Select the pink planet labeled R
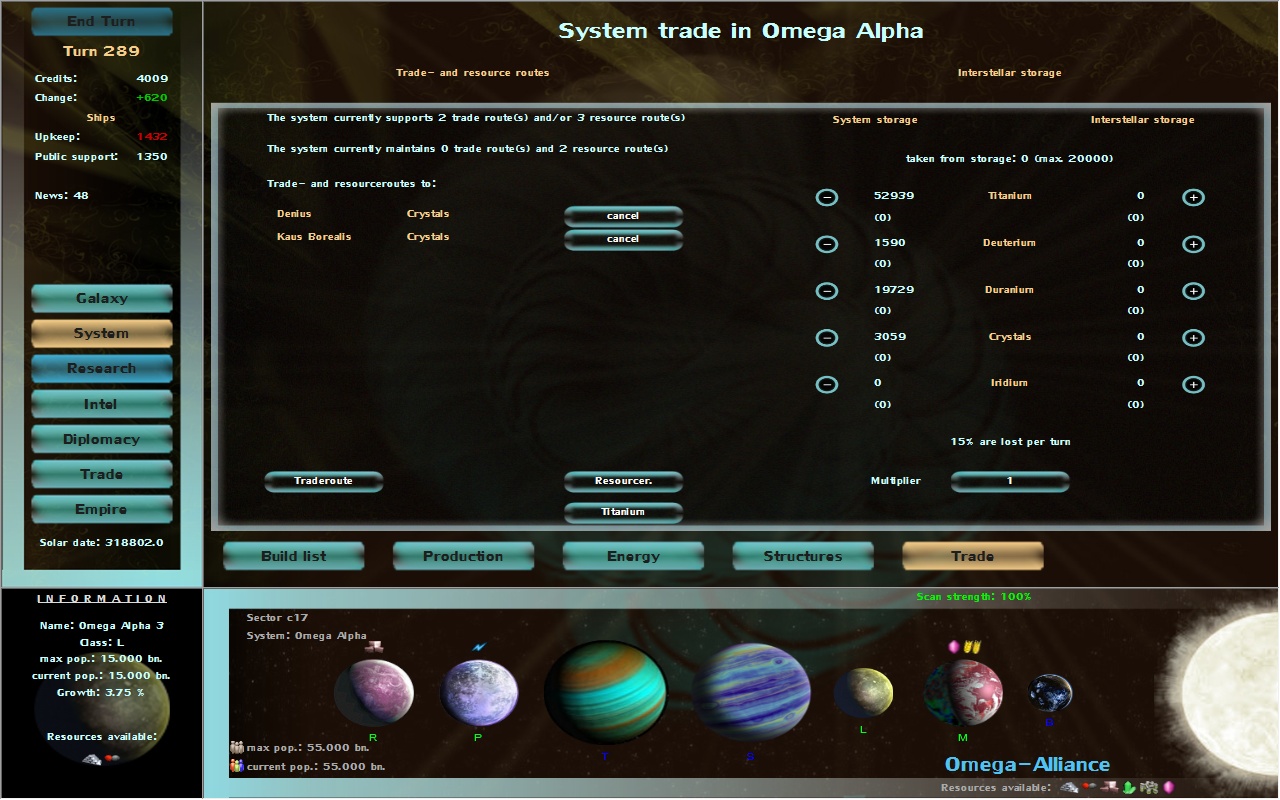The width and height of the screenshot is (1280, 800). (373, 692)
